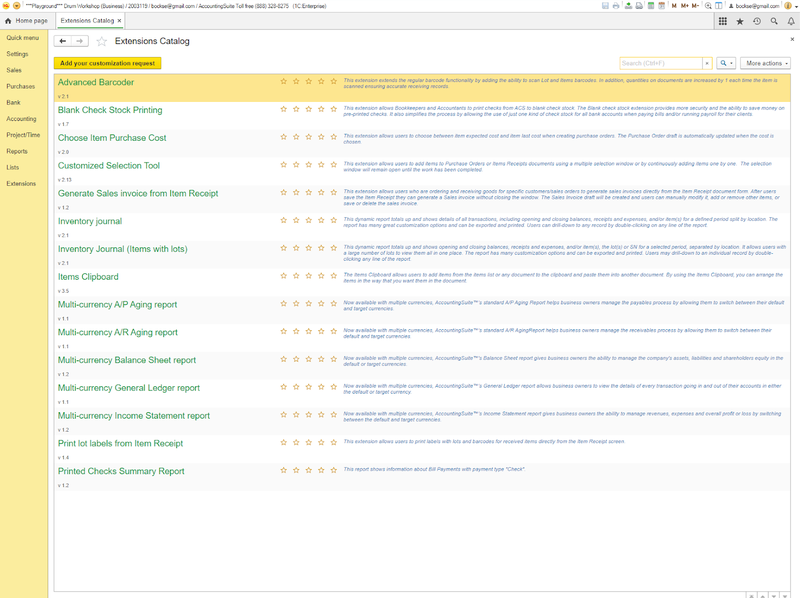The height and width of the screenshot is (598, 800).
Task: Open Printed Checks Summary Report
Action: [x=121, y=471]
